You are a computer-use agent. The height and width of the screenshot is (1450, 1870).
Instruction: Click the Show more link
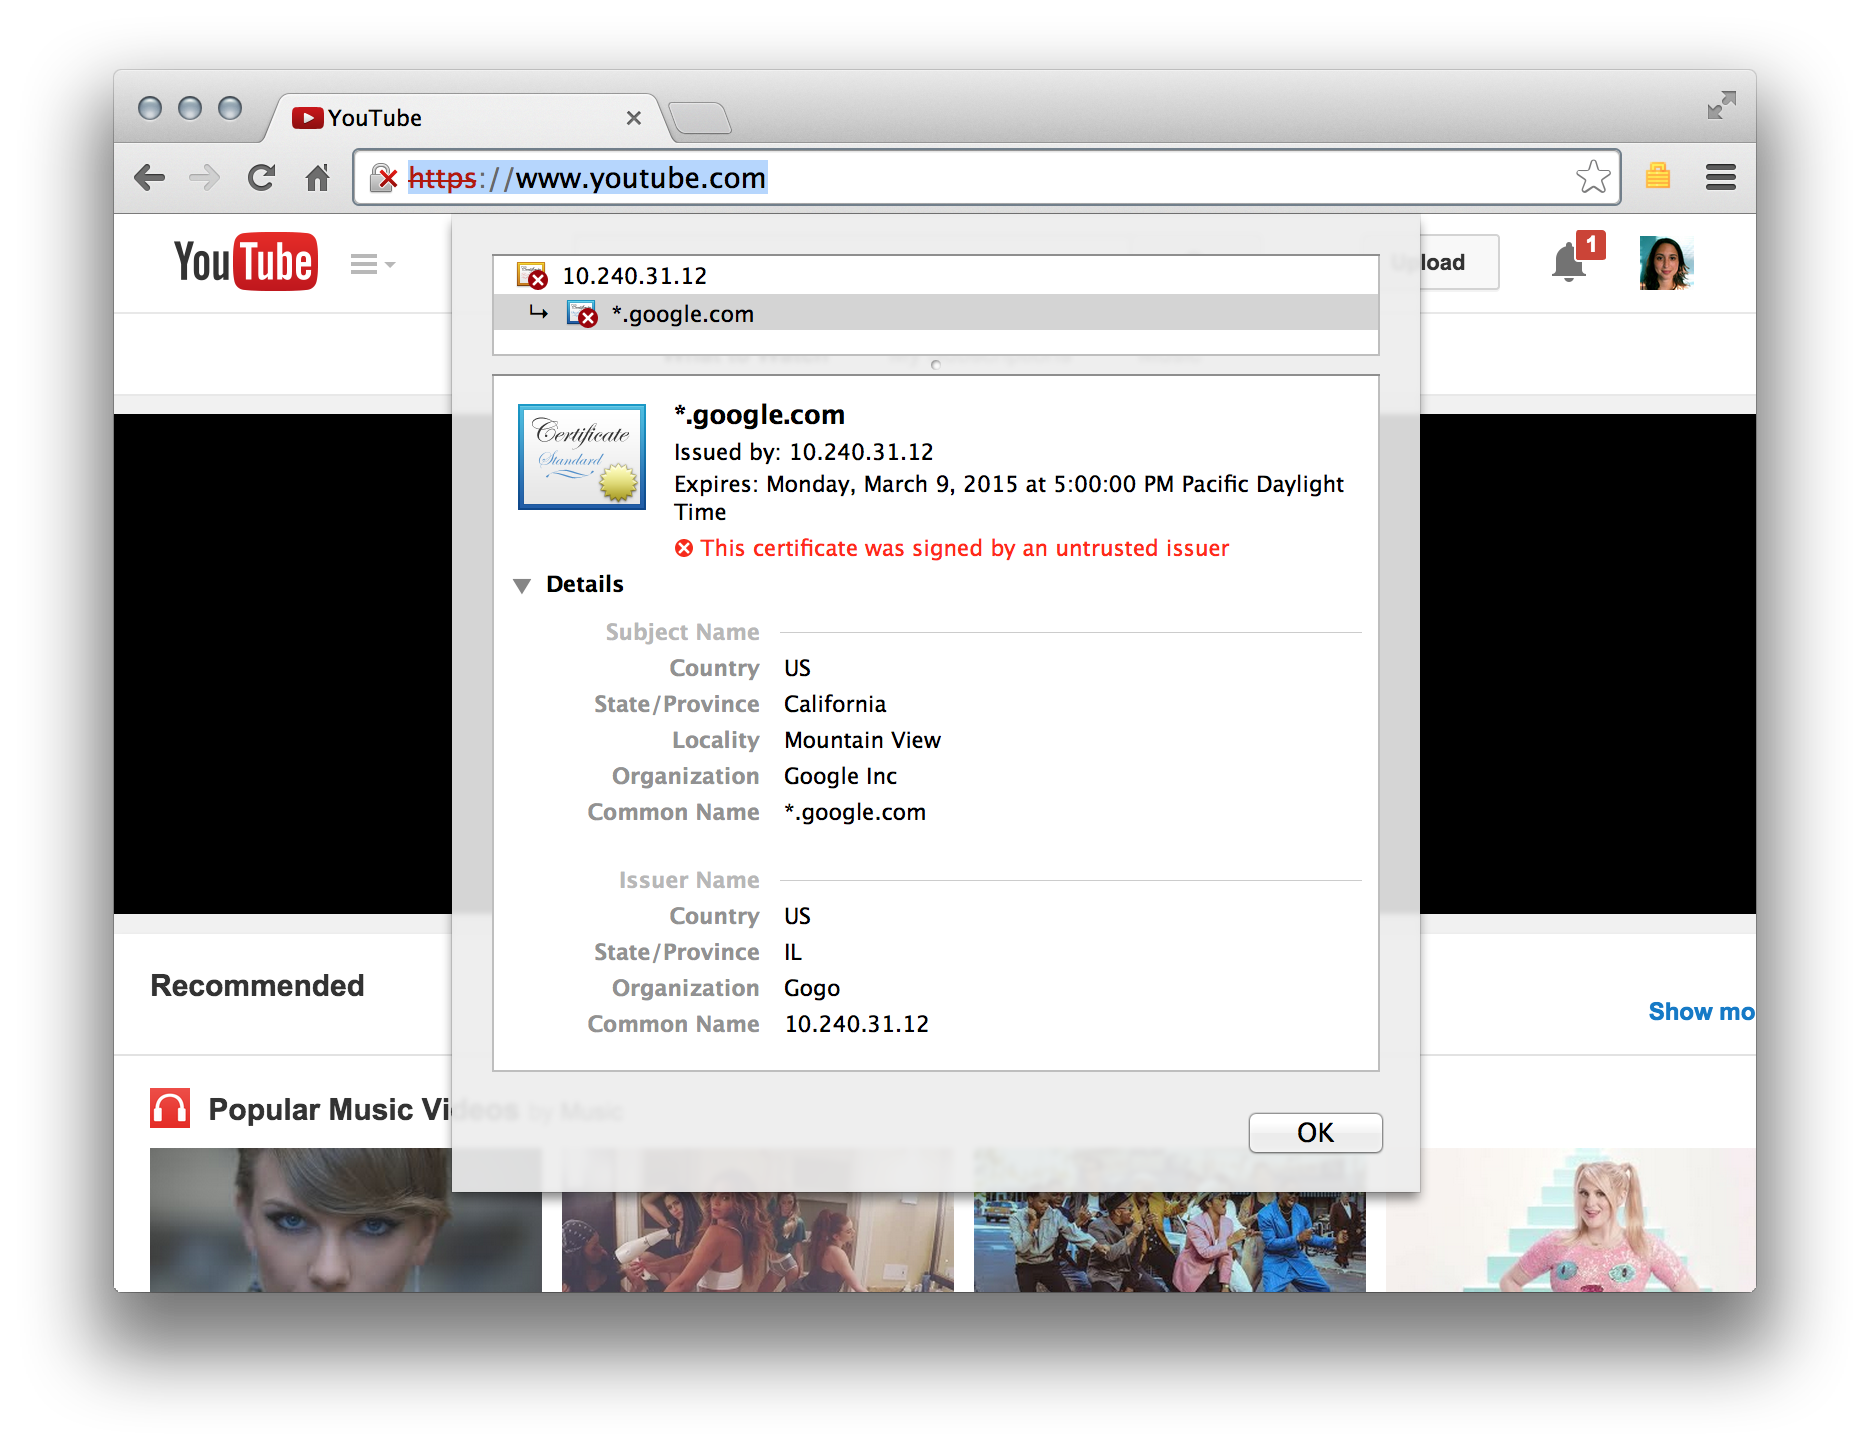[x=1702, y=1012]
